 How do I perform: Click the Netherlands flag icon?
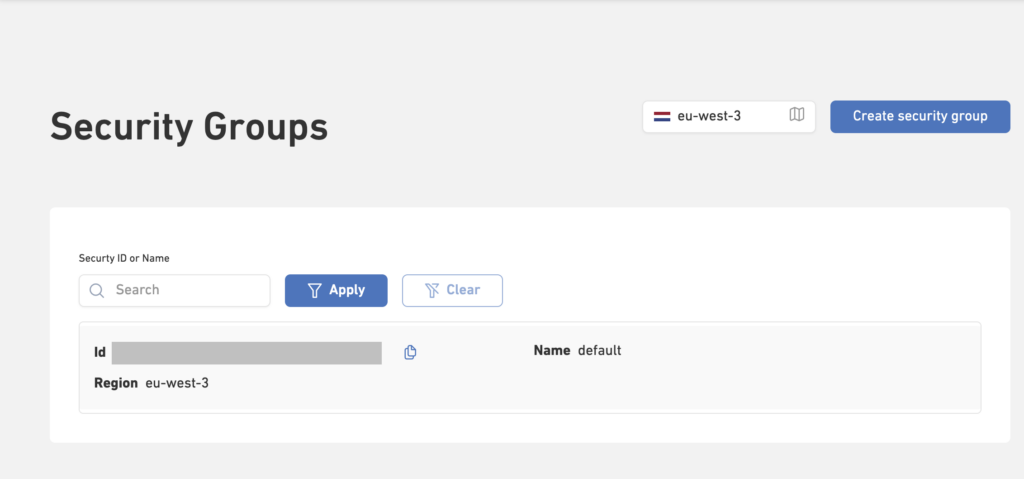[662, 117]
